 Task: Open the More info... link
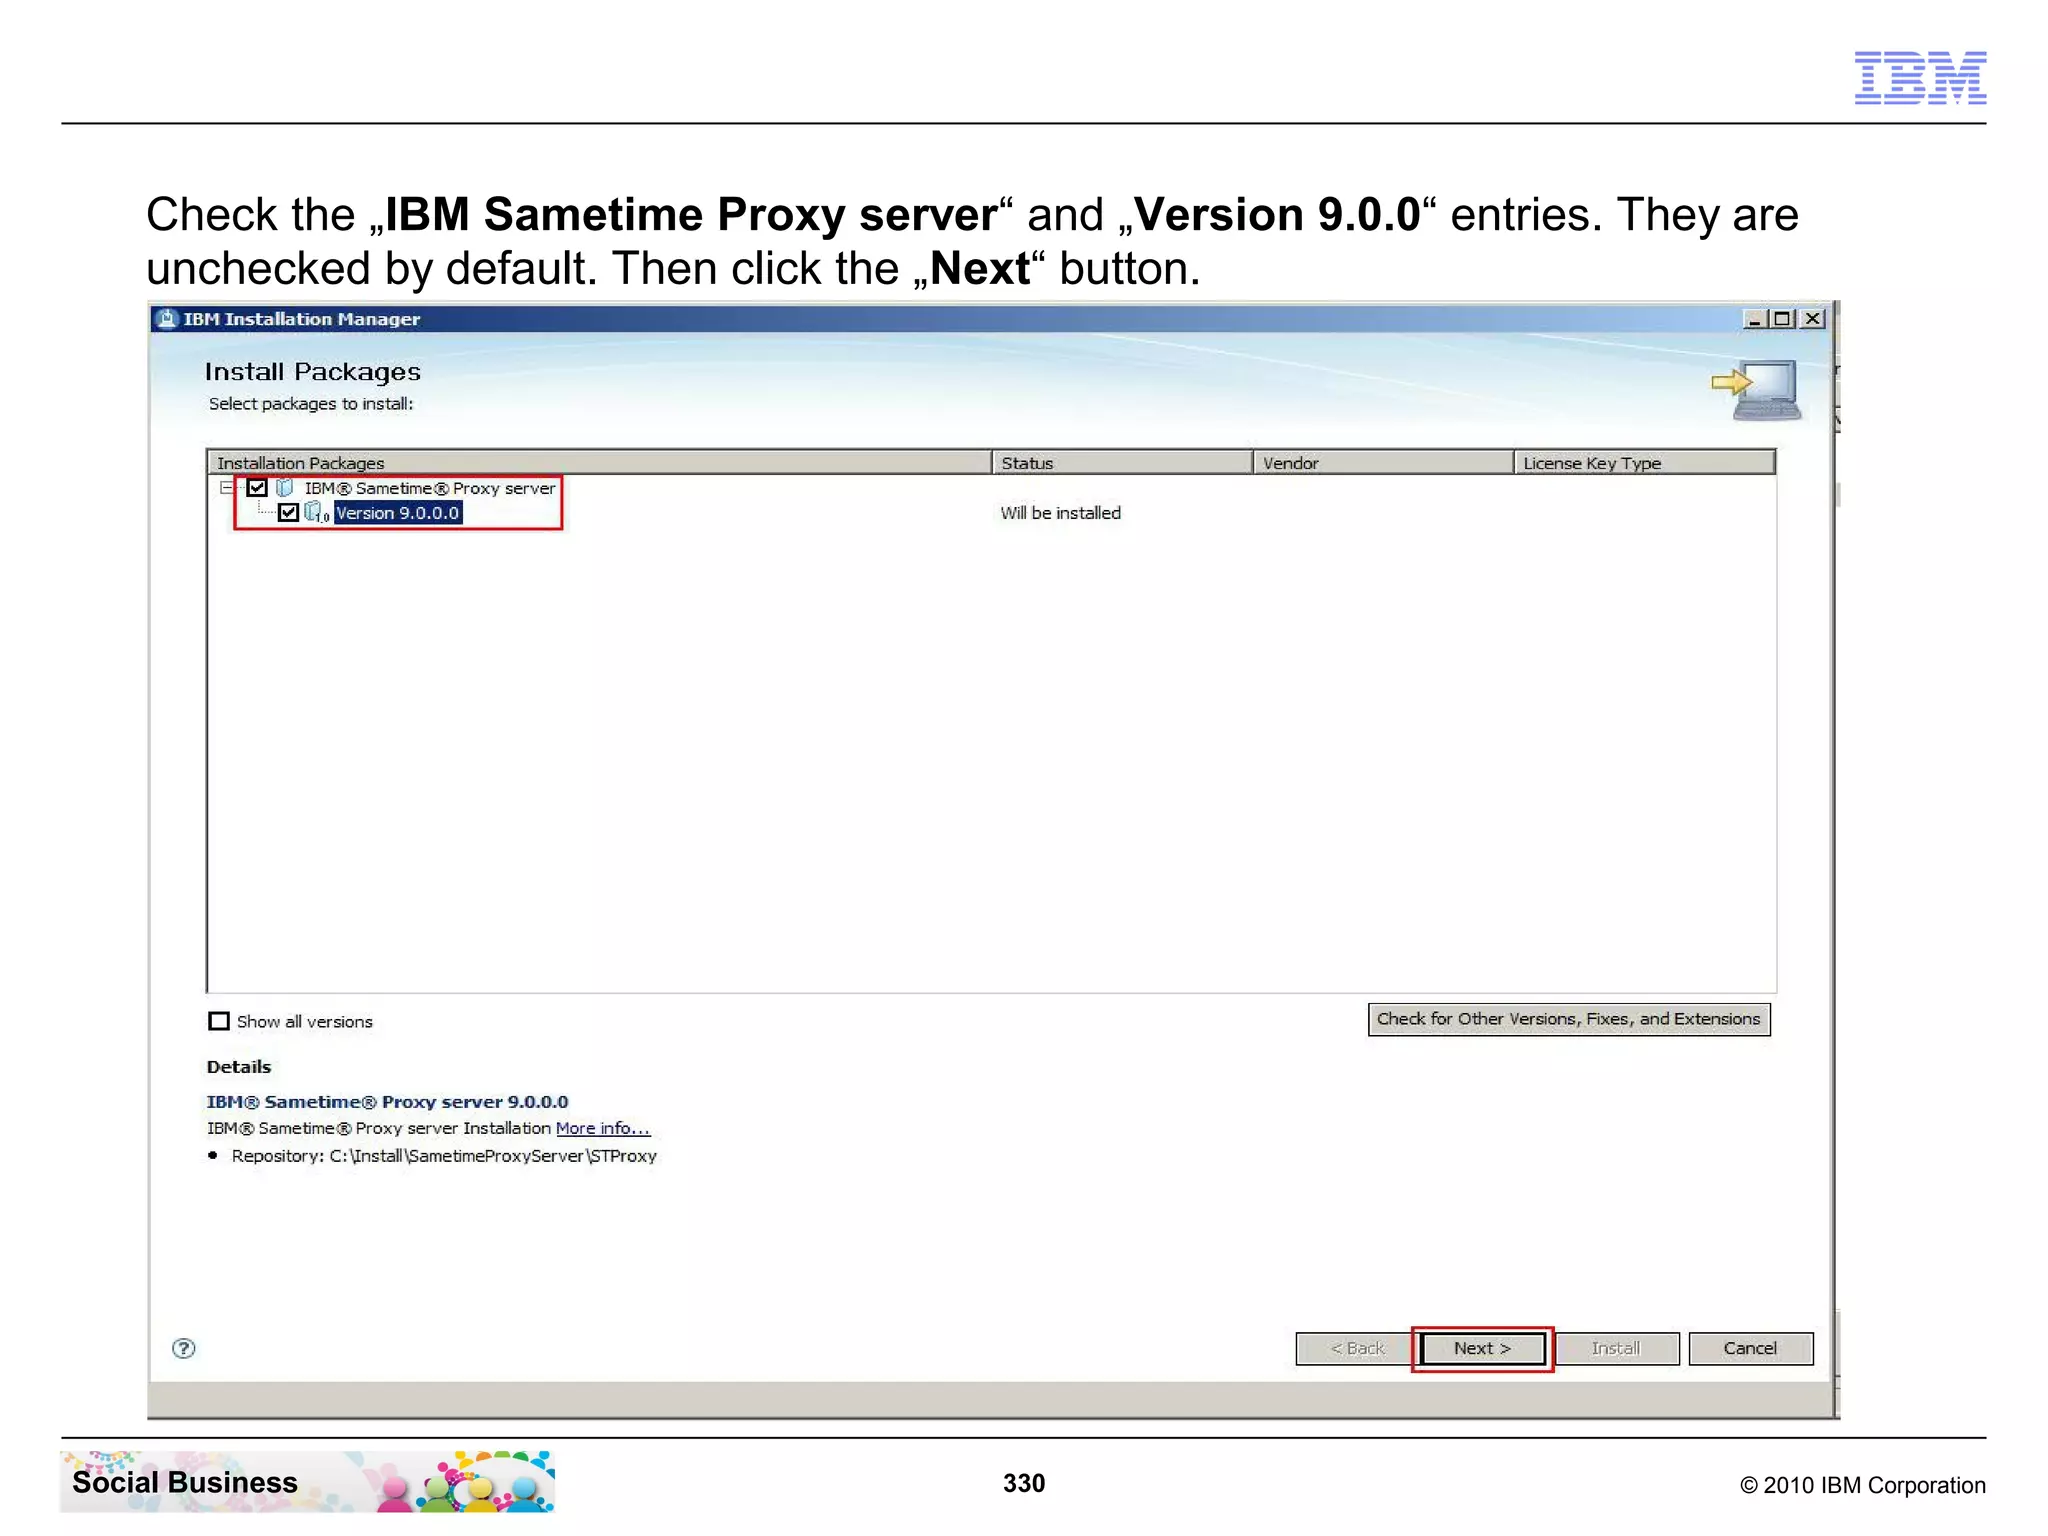click(x=603, y=1128)
